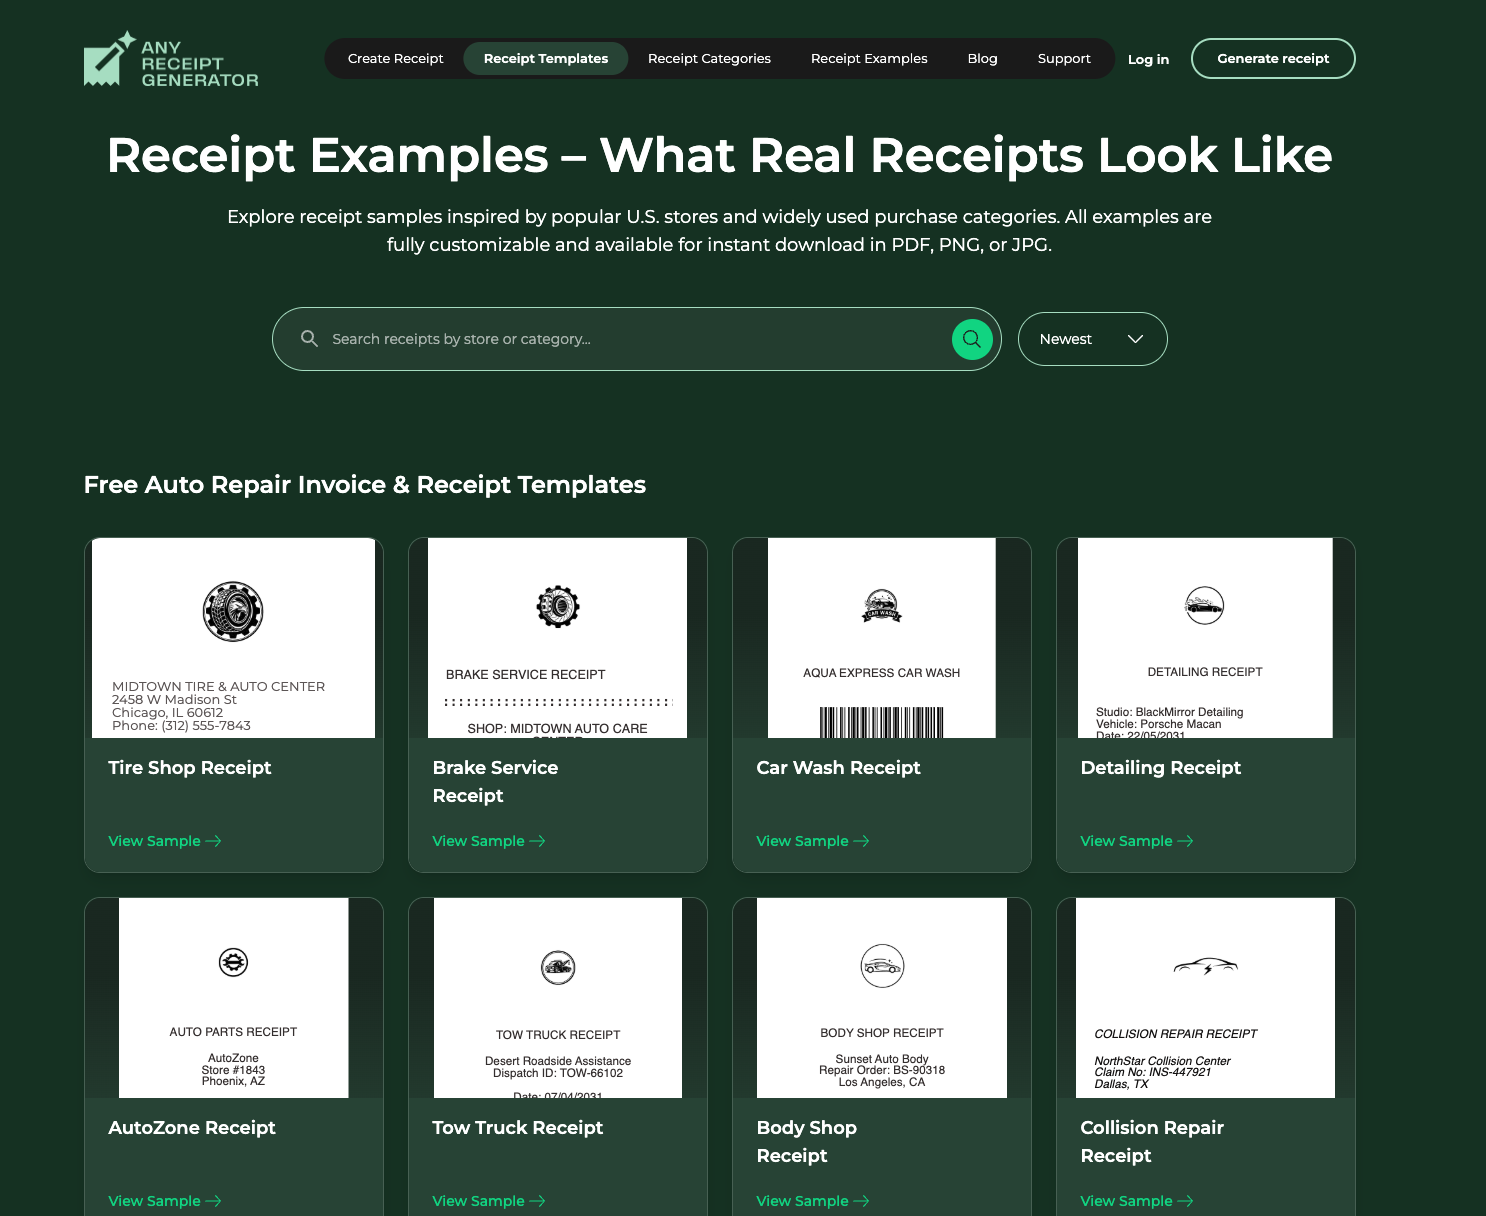View Sample for AutoZone Receipt
This screenshot has width=1486, height=1216.
[x=165, y=1201]
